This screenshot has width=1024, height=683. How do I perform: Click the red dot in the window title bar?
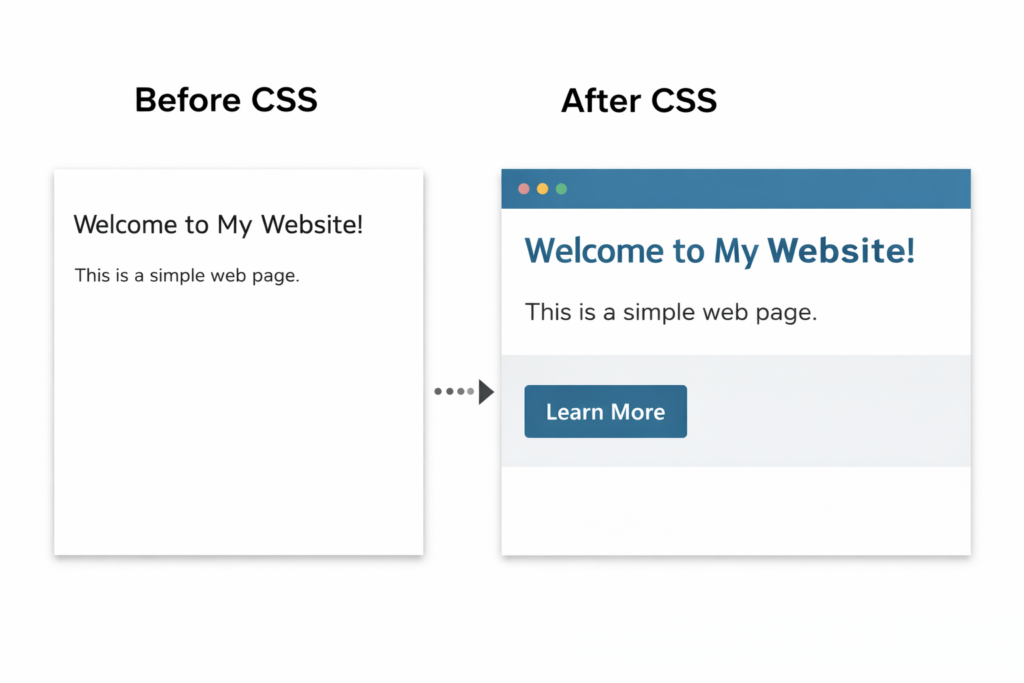(x=524, y=189)
